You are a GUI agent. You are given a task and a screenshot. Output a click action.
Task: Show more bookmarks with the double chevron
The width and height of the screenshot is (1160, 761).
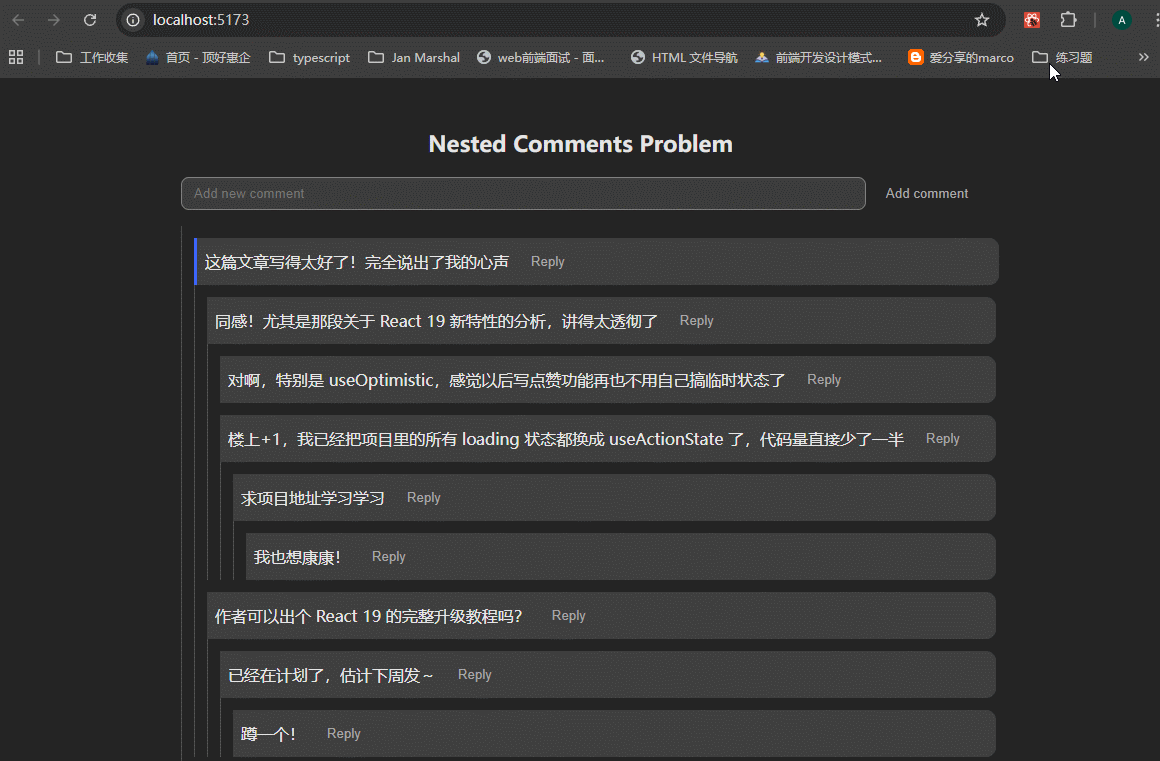[x=1144, y=57]
